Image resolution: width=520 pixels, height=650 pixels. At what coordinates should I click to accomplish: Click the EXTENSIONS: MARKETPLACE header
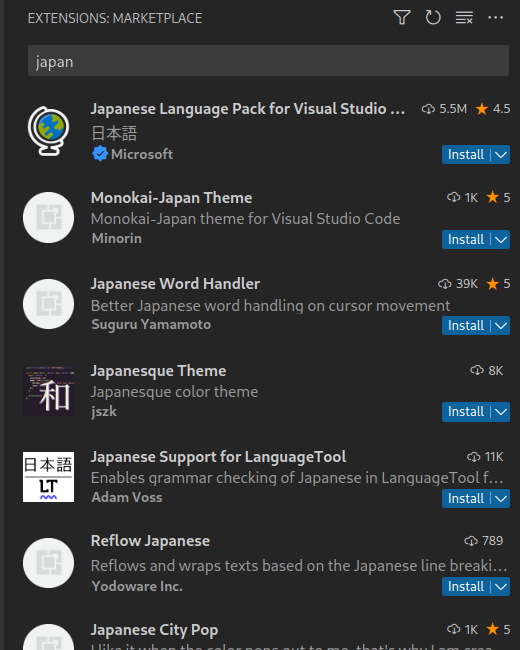coord(115,18)
